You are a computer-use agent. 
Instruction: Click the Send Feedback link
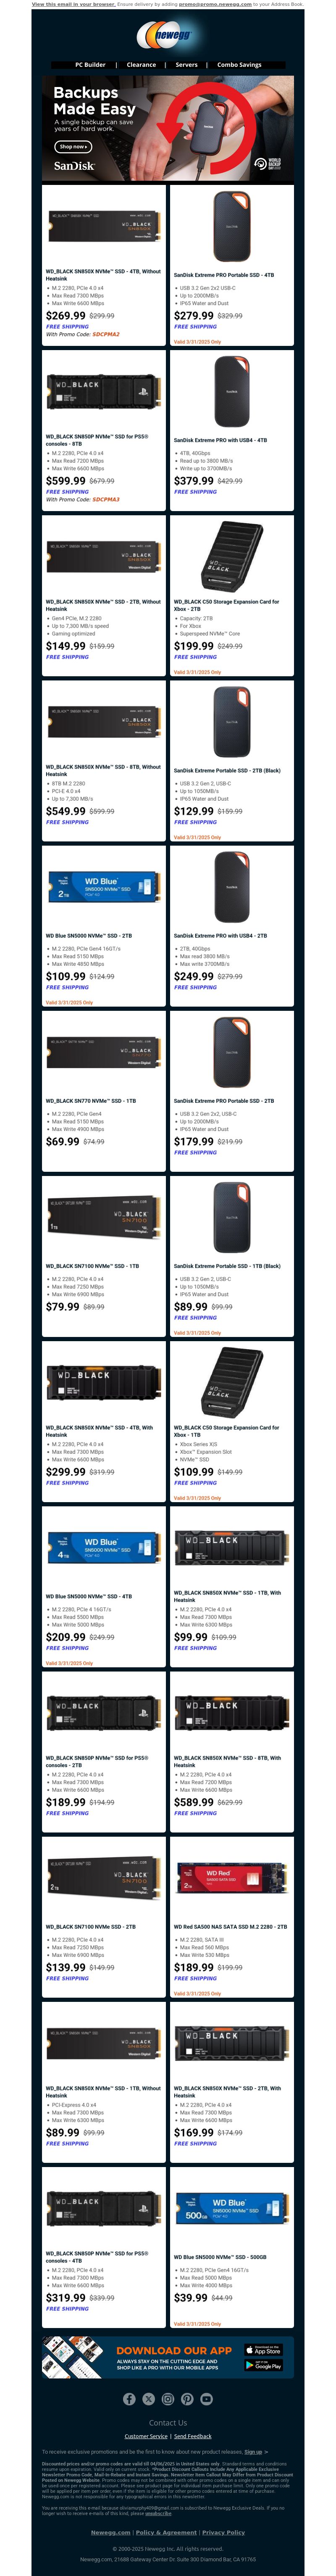(x=193, y=2436)
